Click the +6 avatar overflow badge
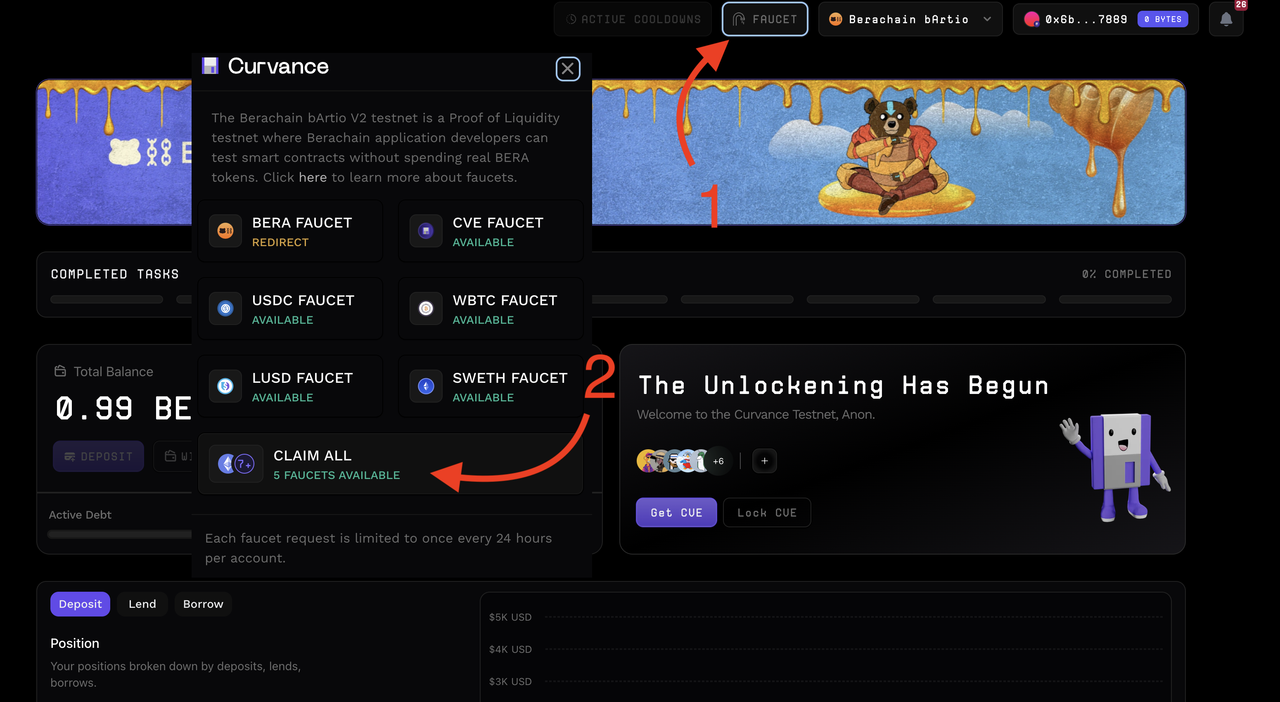The width and height of the screenshot is (1280, 702). 718,461
